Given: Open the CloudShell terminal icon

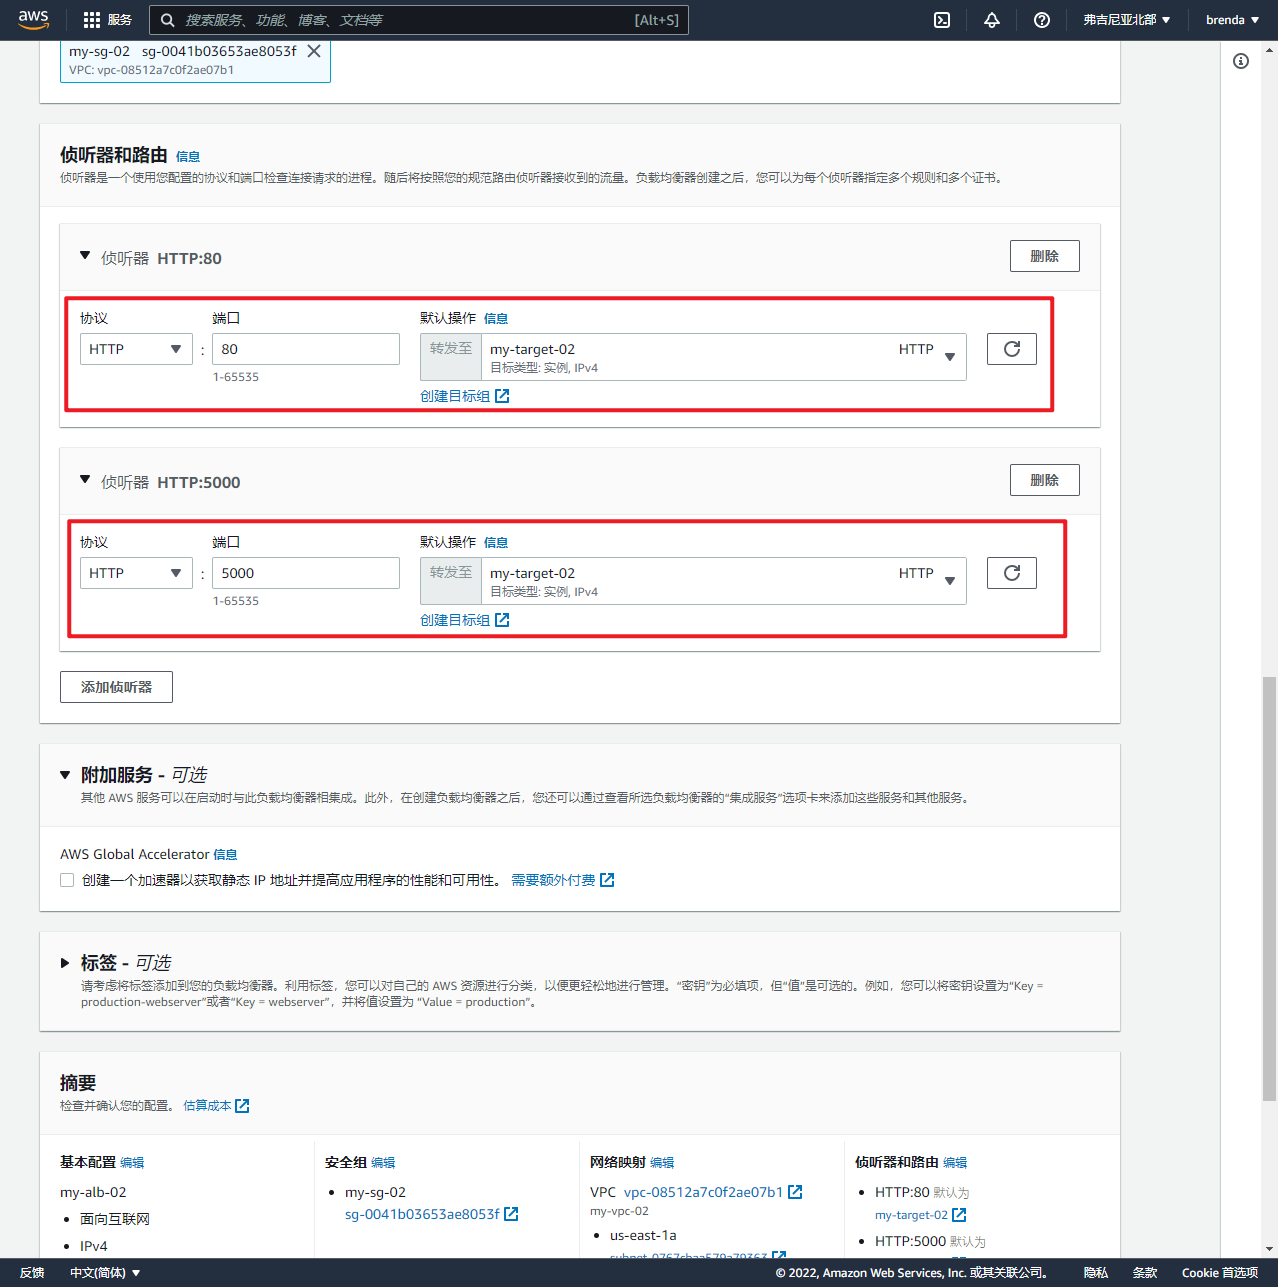Looking at the screenshot, I should click(942, 20).
